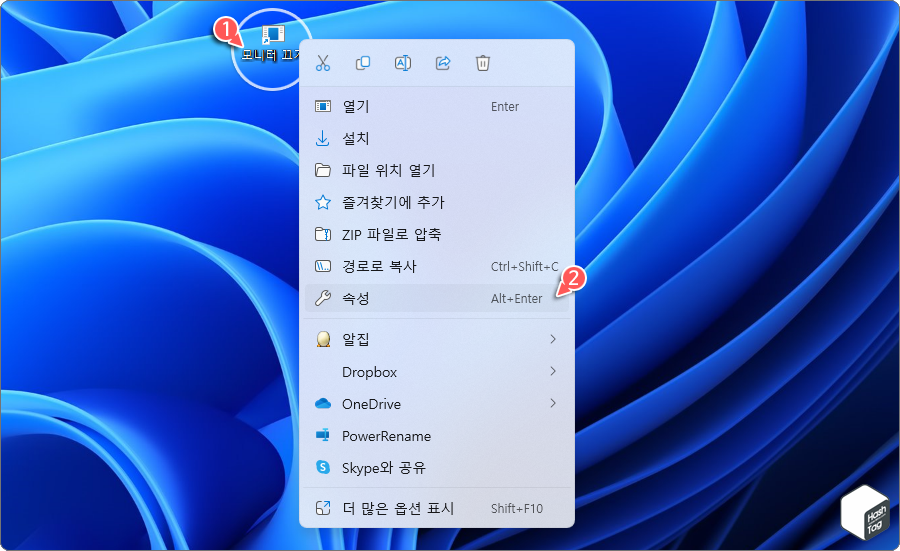
Task: Click the Skype logo icon
Action: tap(323, 467)
